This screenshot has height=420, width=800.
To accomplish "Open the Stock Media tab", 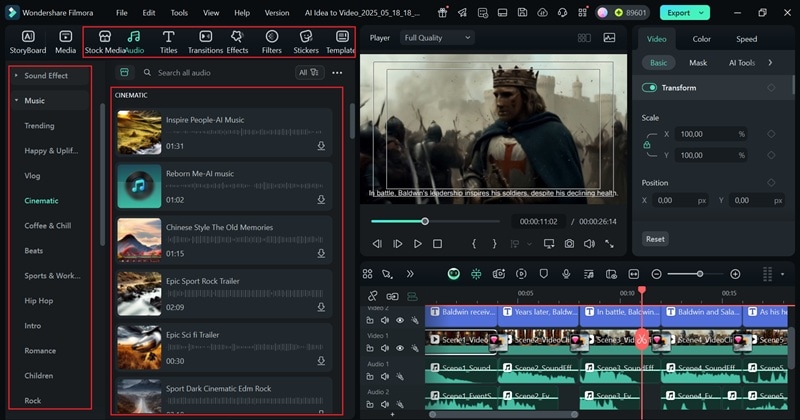I will point(105,42).
